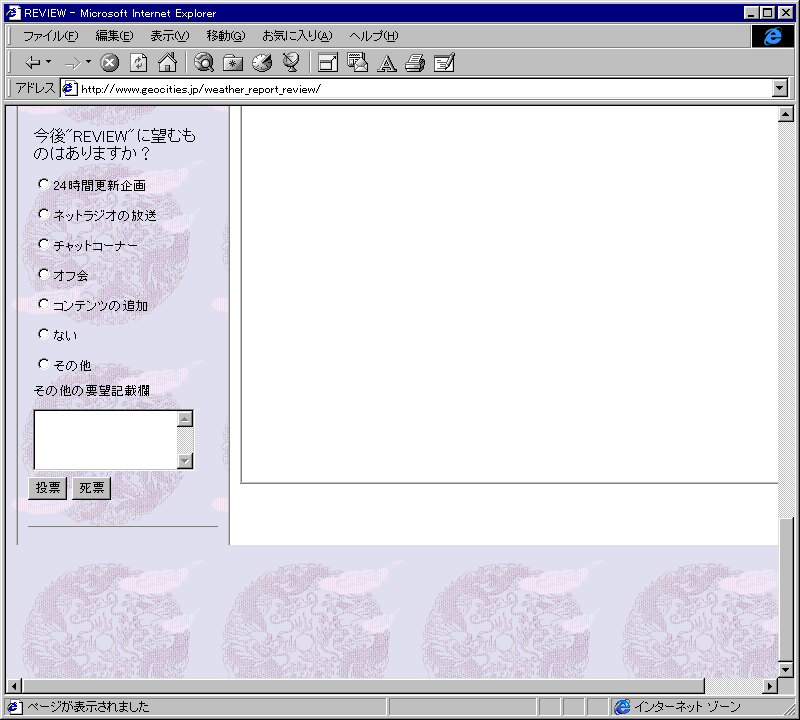Click the heading 今後"REVIEW"に望むものはありますか？

[114, 144]
